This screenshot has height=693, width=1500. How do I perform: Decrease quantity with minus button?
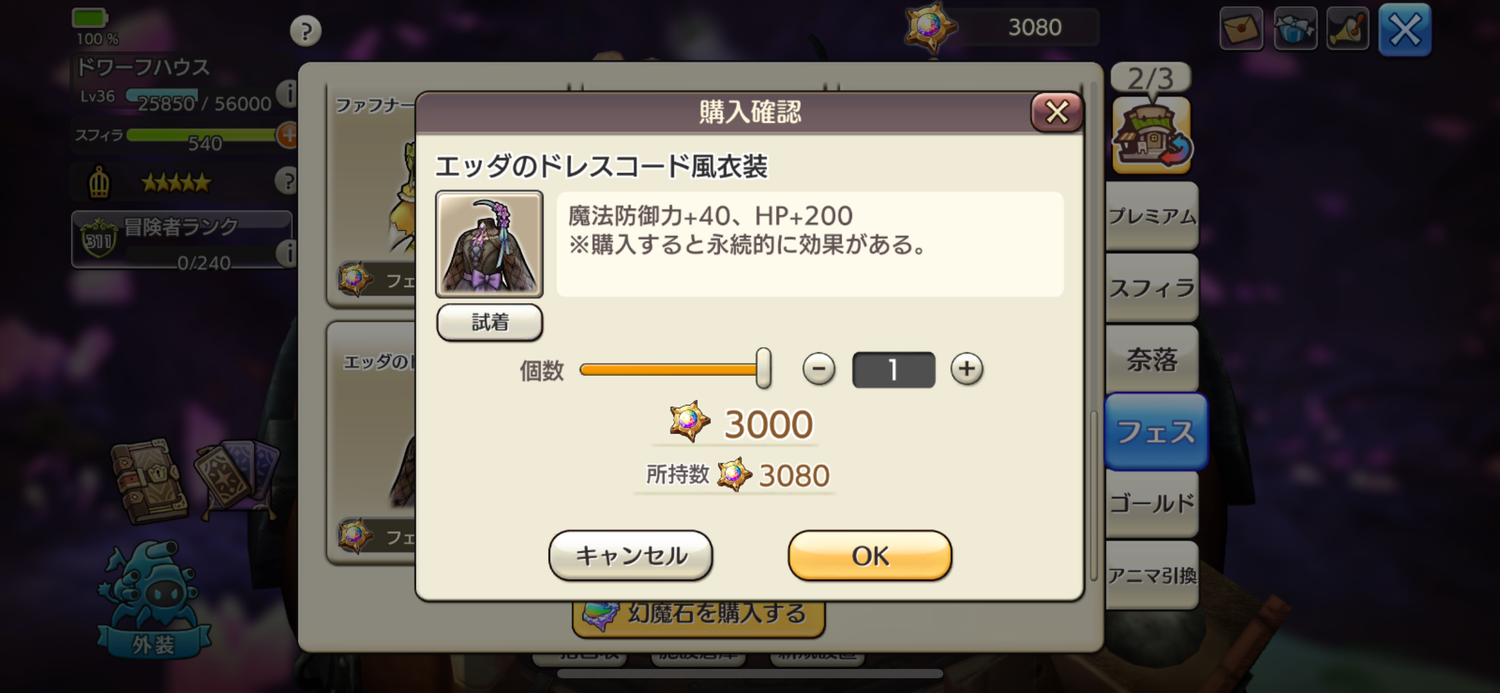click(x=819, y=369)
